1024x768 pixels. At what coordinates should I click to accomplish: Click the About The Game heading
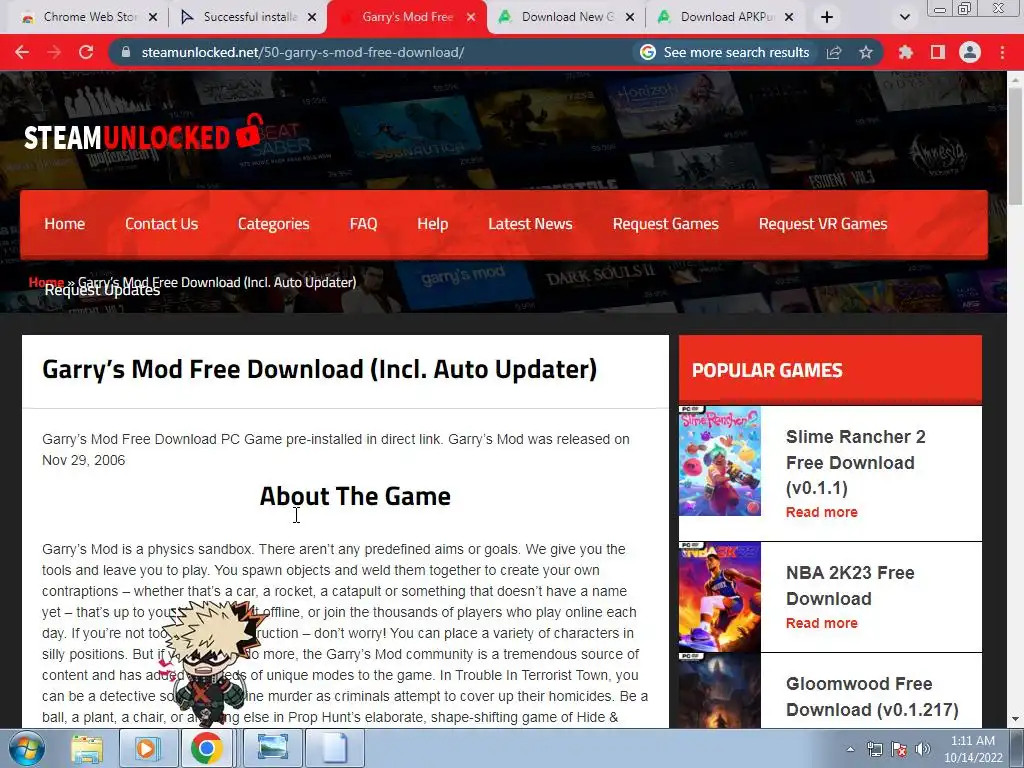click(x=355, y=496)
